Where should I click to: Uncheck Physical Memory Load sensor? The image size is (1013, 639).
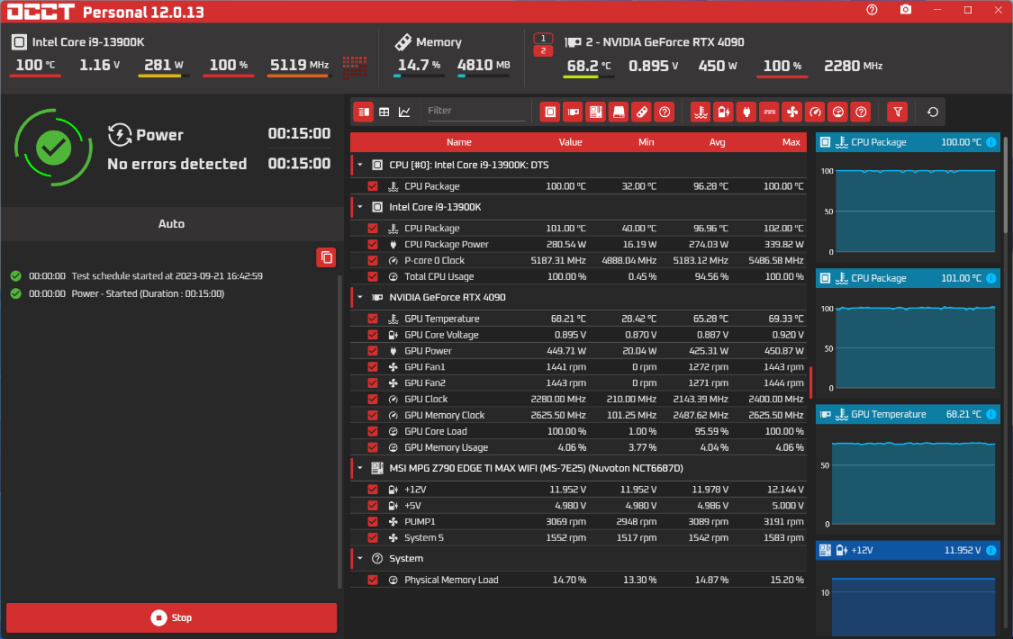coord(373,580)
